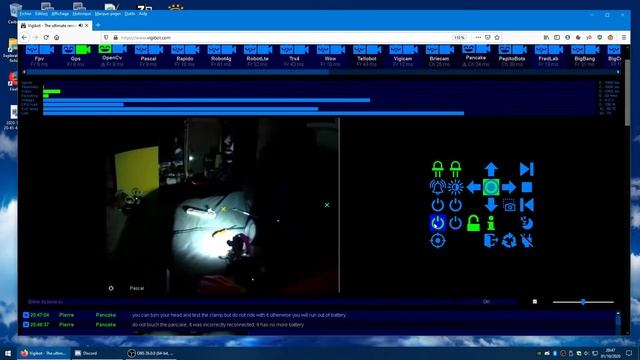This screenshot has width=640, height=360.
Task: Toggle the first power switch in third row
Action: tap(438, 204)
